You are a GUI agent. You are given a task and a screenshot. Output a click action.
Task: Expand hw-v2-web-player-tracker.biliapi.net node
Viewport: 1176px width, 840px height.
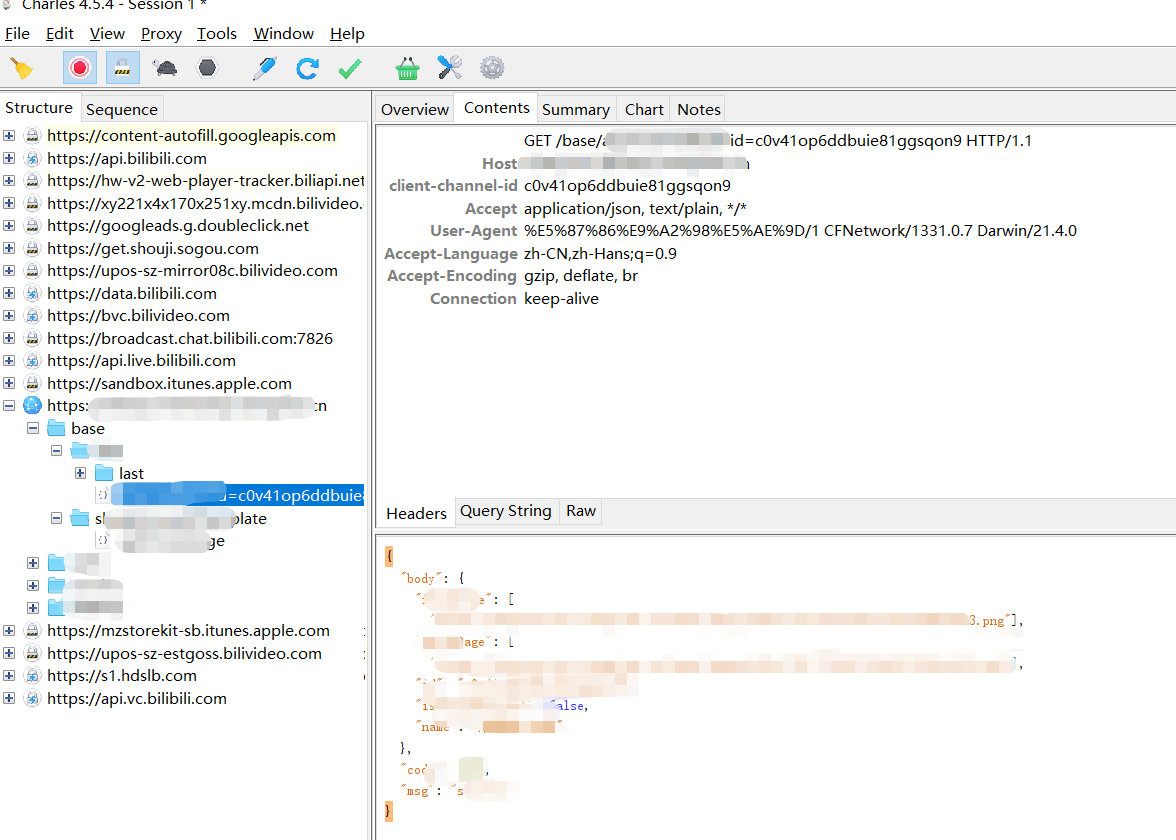(x=9, y=181)
